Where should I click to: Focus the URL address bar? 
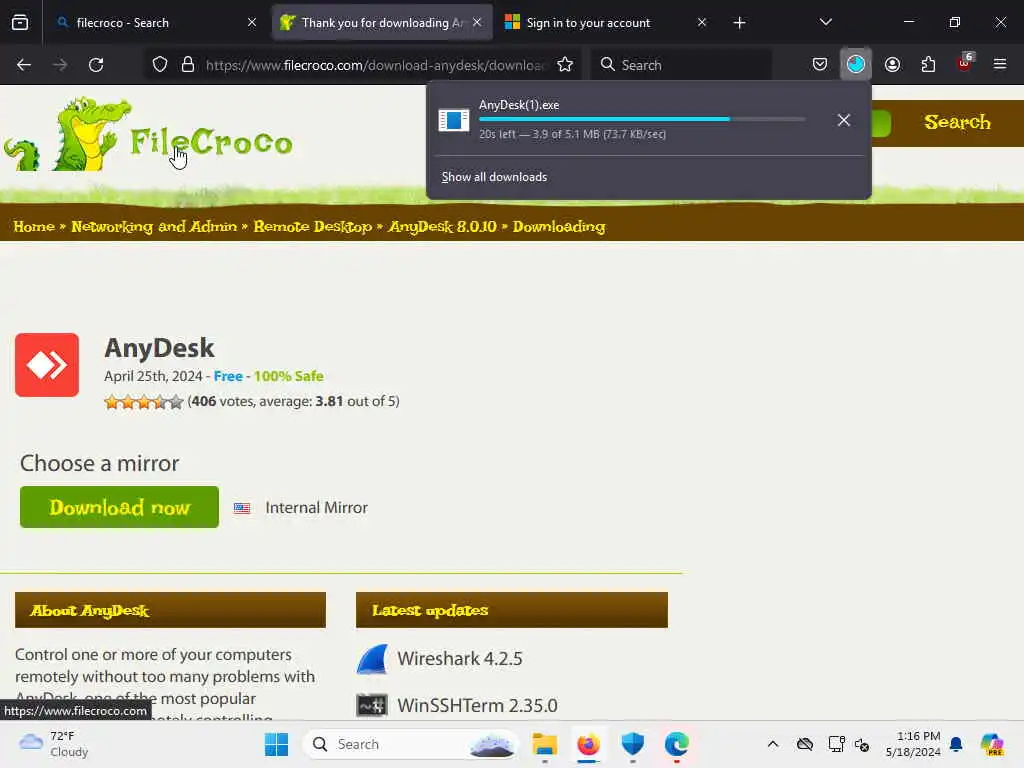click(375, 65)
